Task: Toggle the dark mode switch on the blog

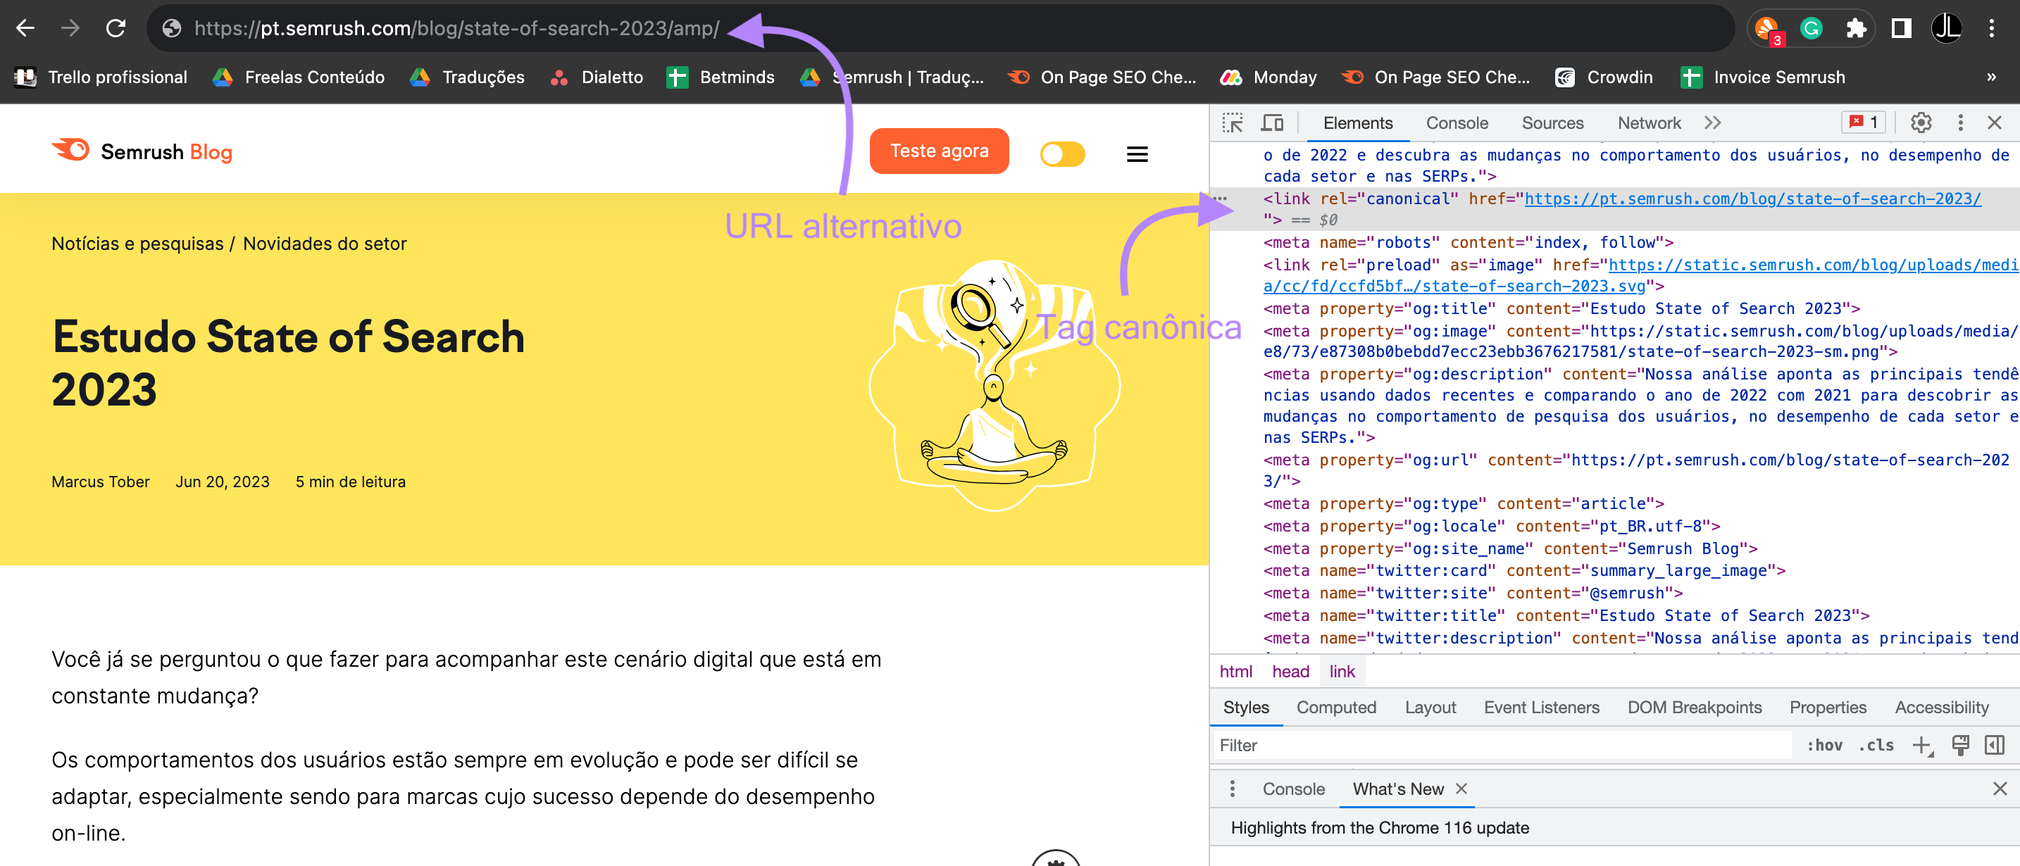Action: [1062, 154]
